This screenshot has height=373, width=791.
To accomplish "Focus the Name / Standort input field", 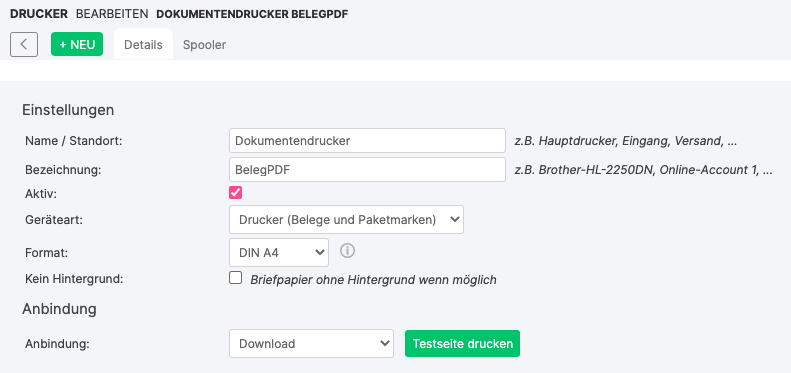I will [x=367, y=140].
